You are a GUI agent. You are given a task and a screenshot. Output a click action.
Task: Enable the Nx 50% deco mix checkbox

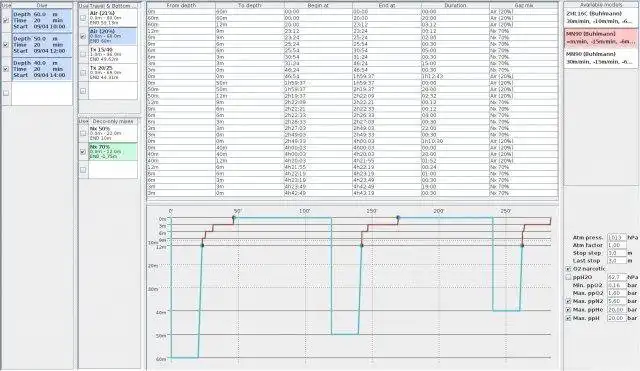83,133
